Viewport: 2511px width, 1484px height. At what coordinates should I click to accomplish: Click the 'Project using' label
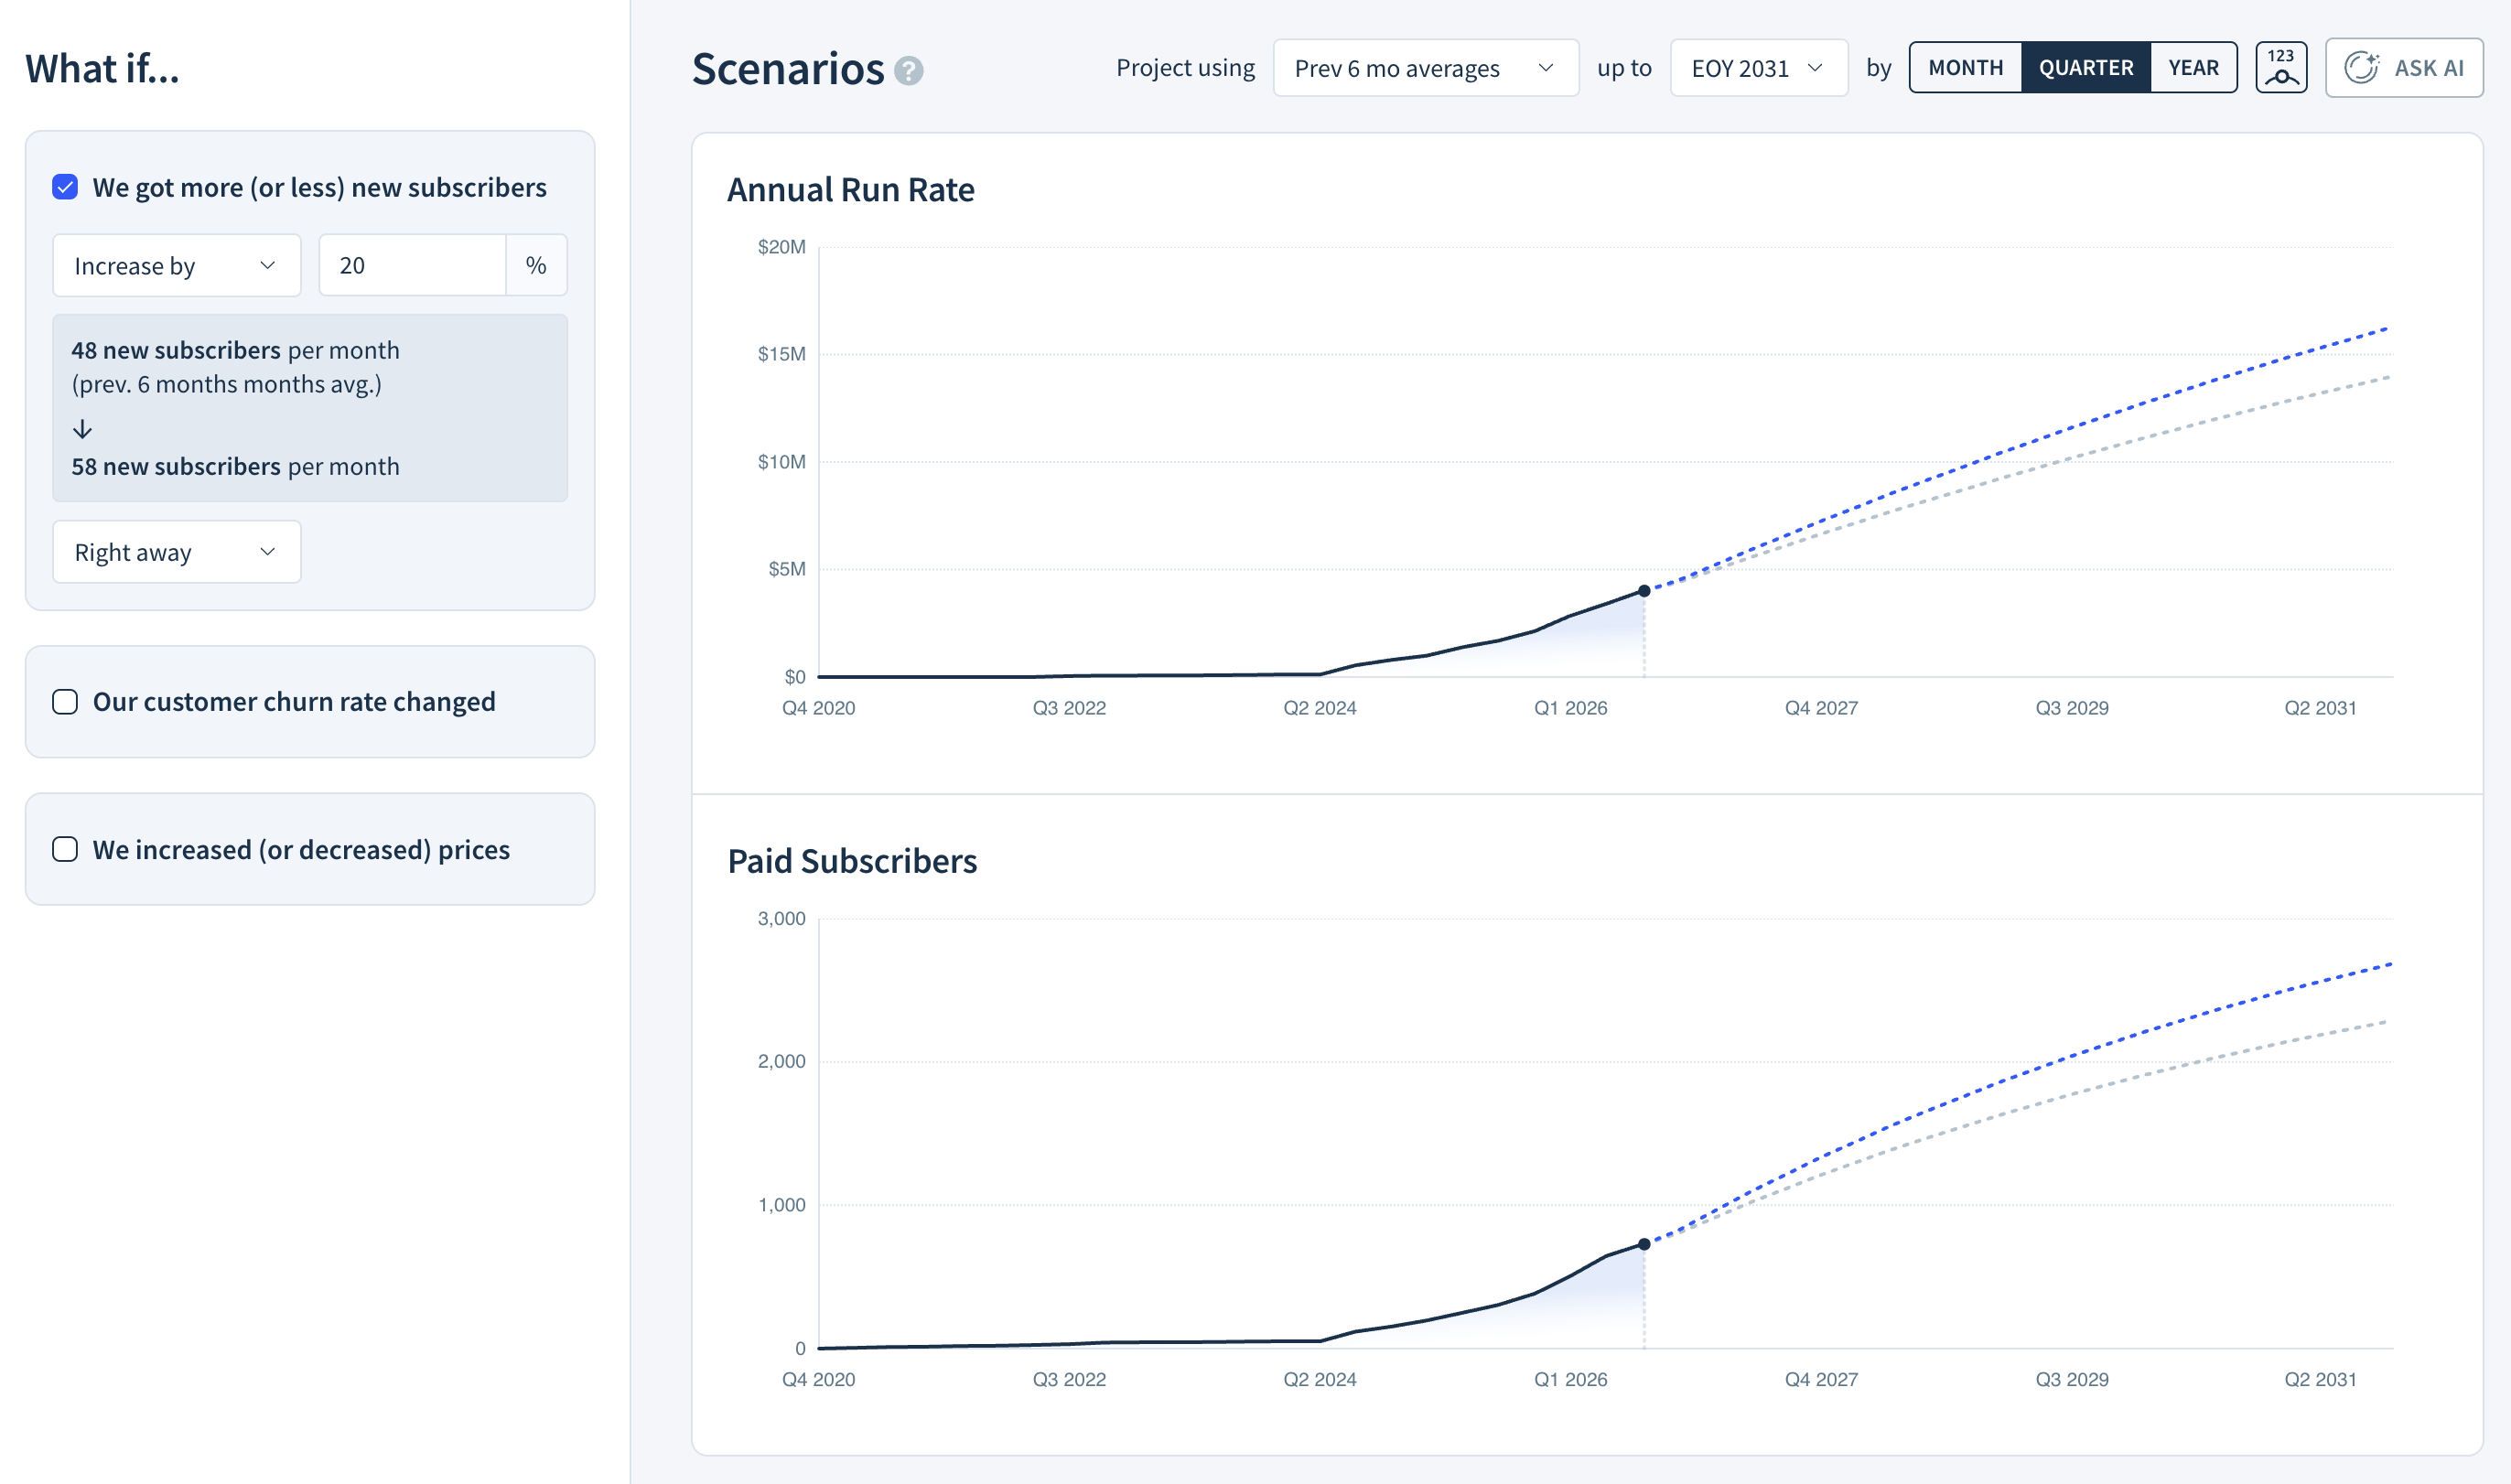coord(1185,68)
